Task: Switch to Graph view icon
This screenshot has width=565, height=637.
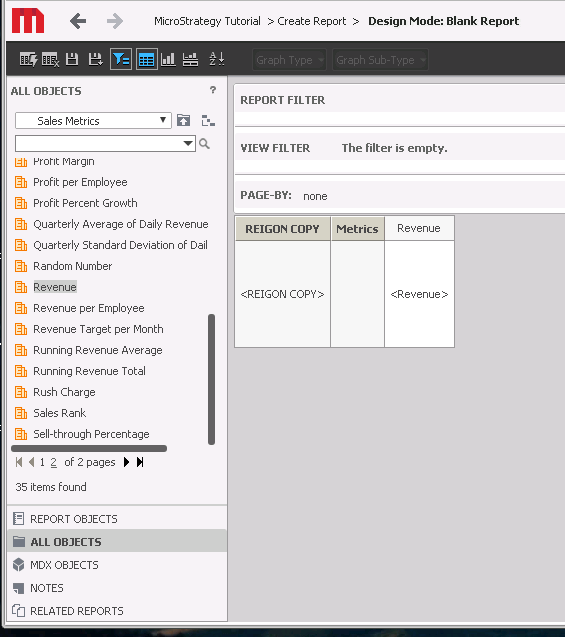Action: pos(168,60)
